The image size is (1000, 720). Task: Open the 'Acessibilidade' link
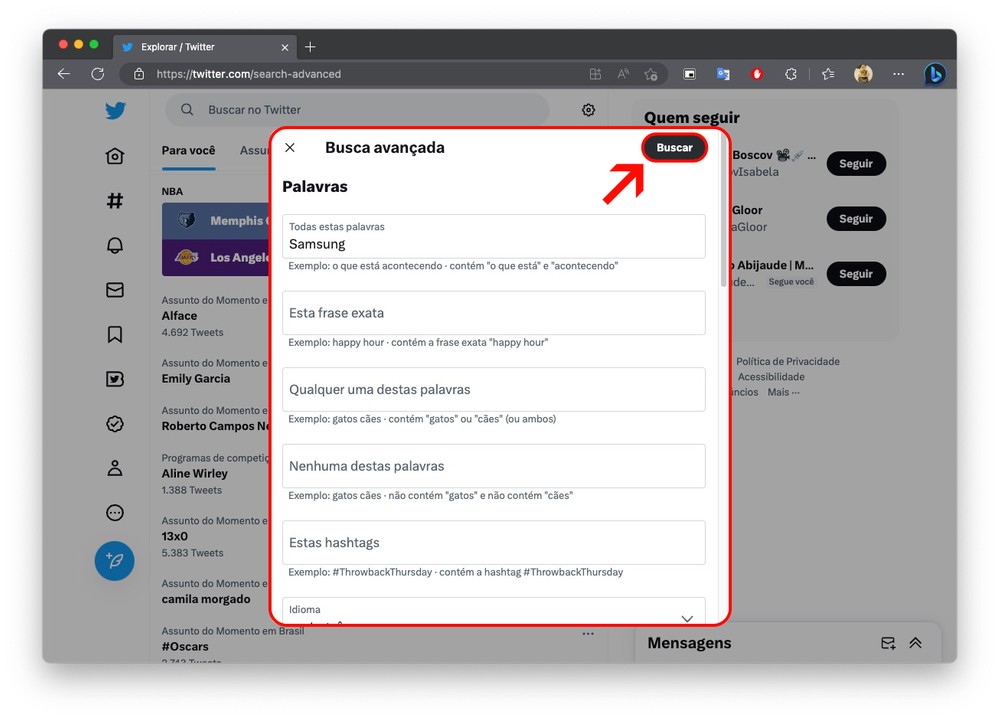(x=771, y=377)
